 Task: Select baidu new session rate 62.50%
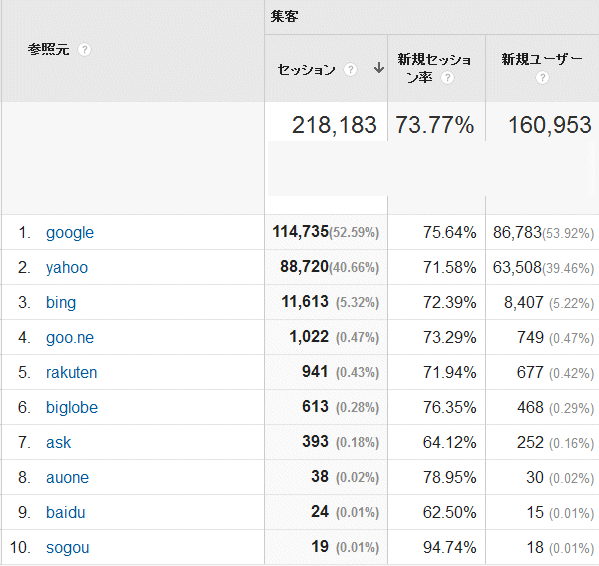pos(450,513)
